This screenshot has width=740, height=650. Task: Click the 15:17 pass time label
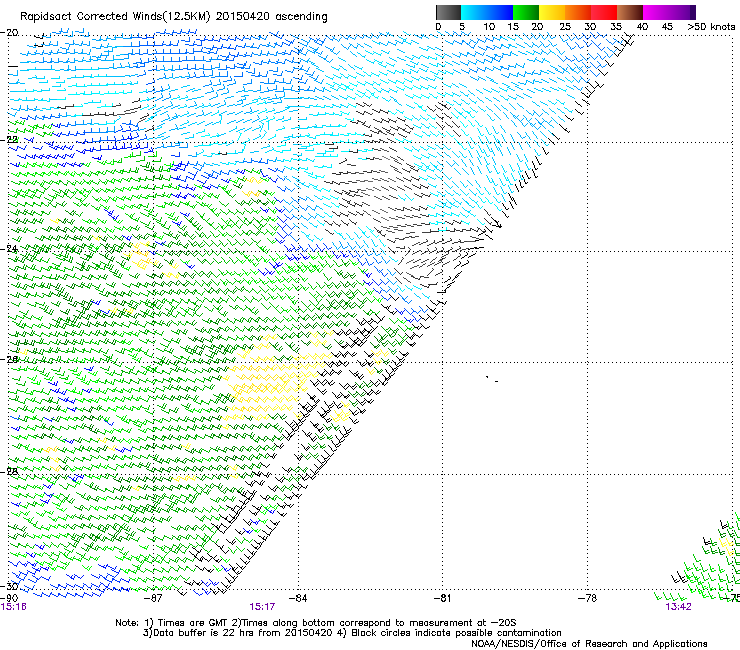tap(262, 607)
